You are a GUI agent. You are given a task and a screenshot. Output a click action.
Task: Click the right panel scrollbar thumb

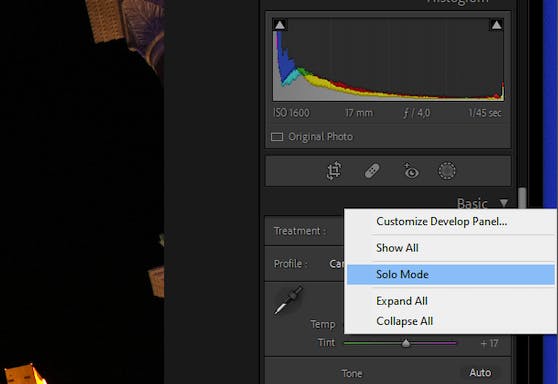click(522, 198)
